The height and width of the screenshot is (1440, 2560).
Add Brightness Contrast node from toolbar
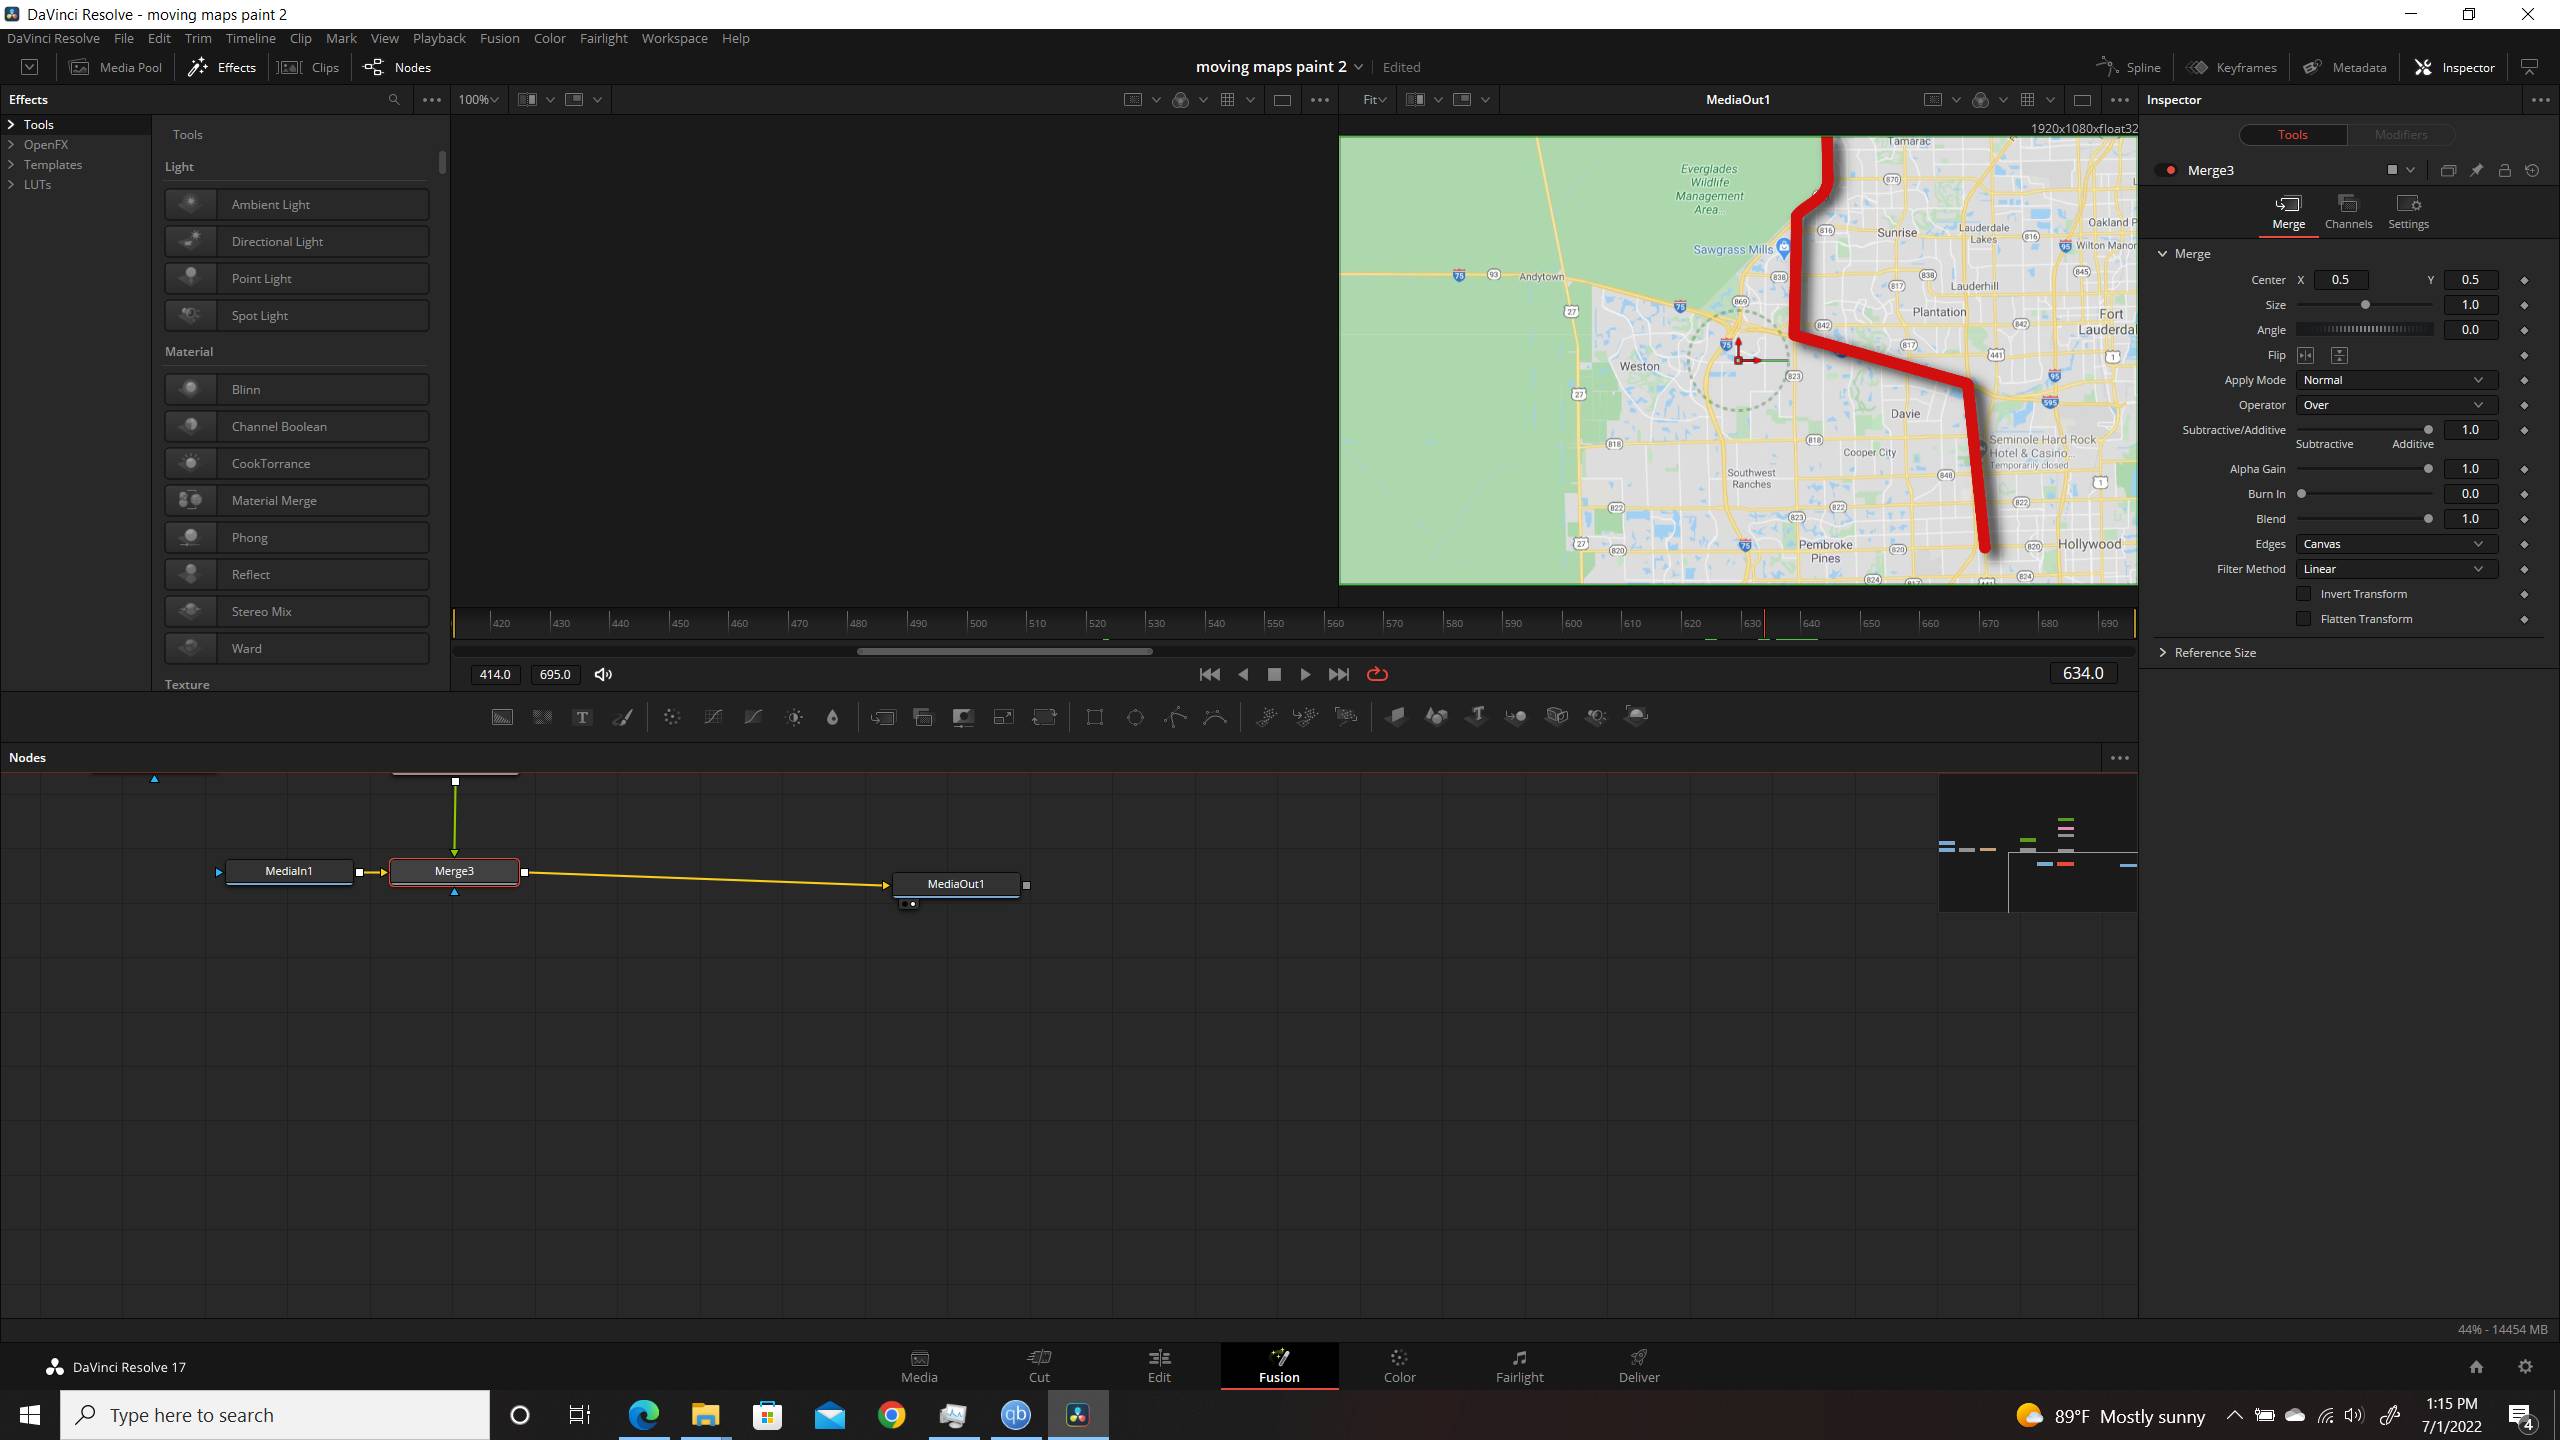794,716
